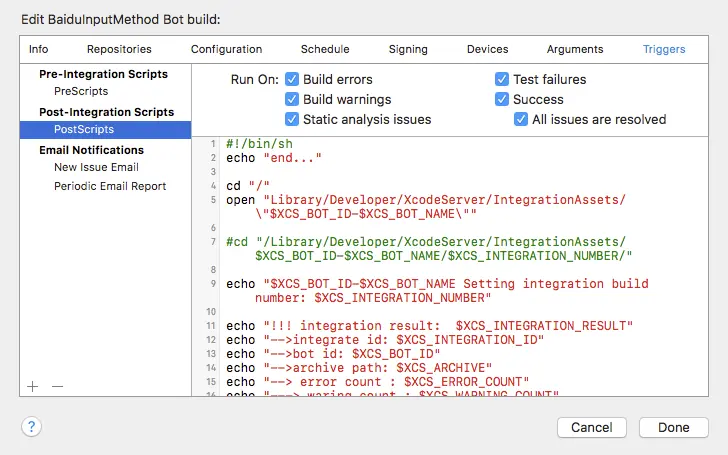Open the Signing tab
The height and width of the screenshot is (455, 728).
pyautogui.click(x=408, y=49)
